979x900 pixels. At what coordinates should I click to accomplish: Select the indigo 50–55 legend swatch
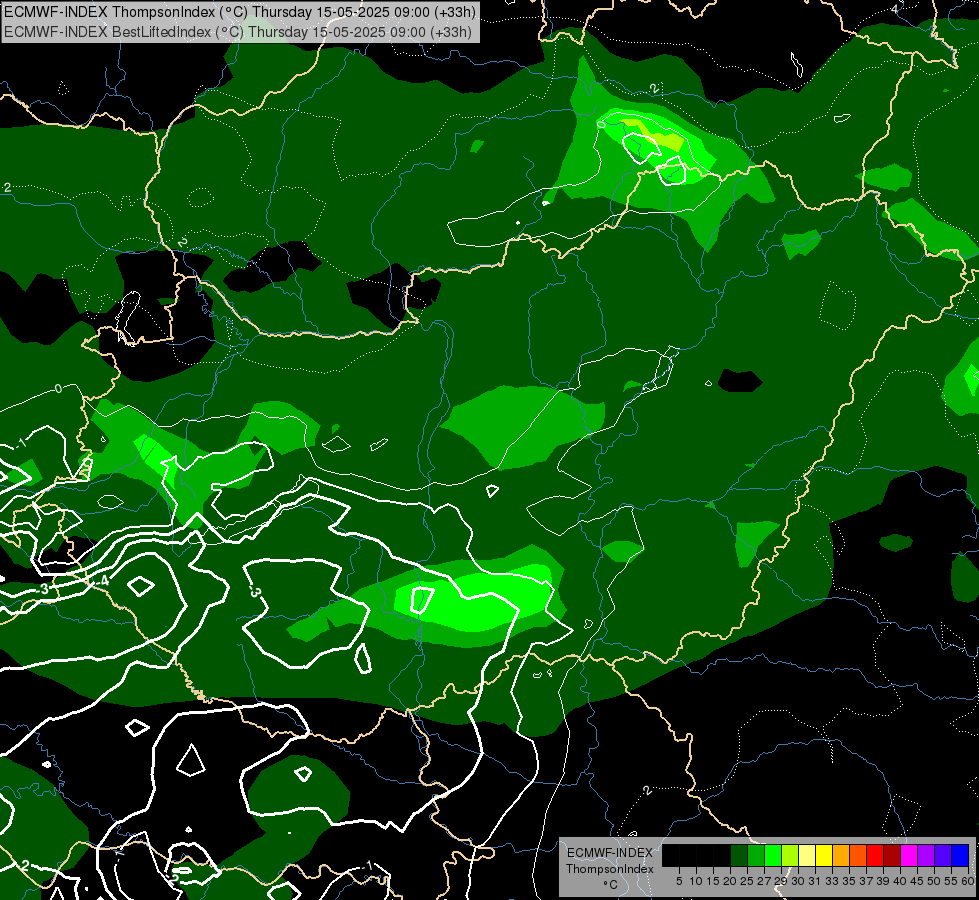pos(943,855)
